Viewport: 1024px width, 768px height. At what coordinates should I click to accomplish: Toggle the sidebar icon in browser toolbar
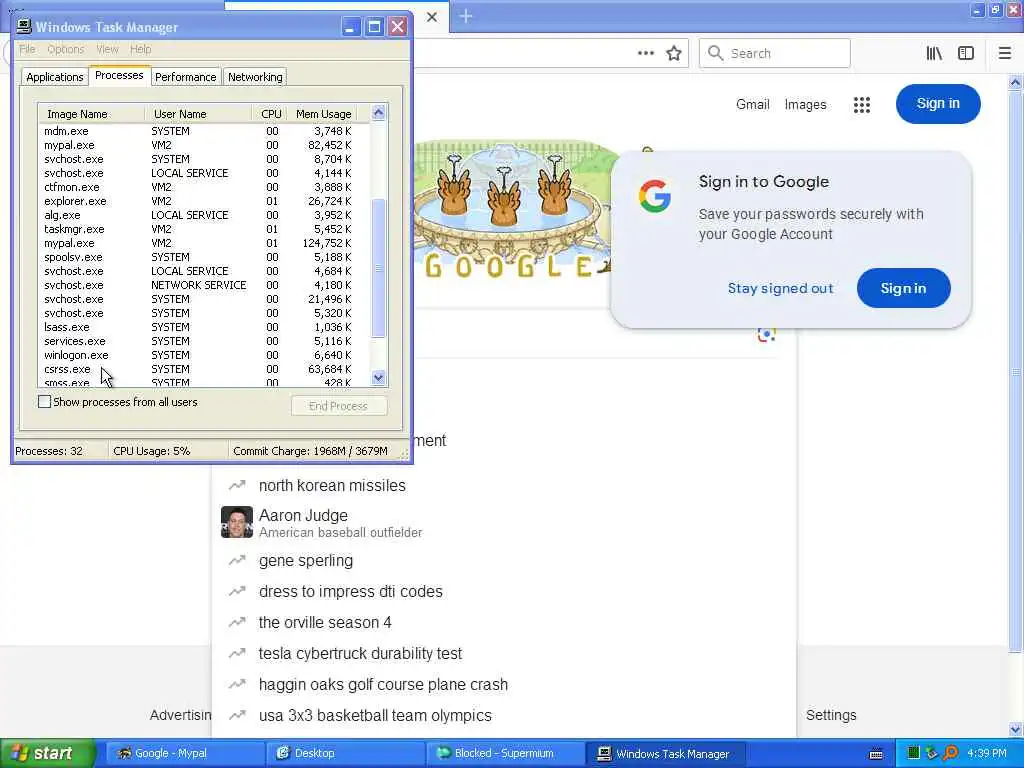pos(966,54)
